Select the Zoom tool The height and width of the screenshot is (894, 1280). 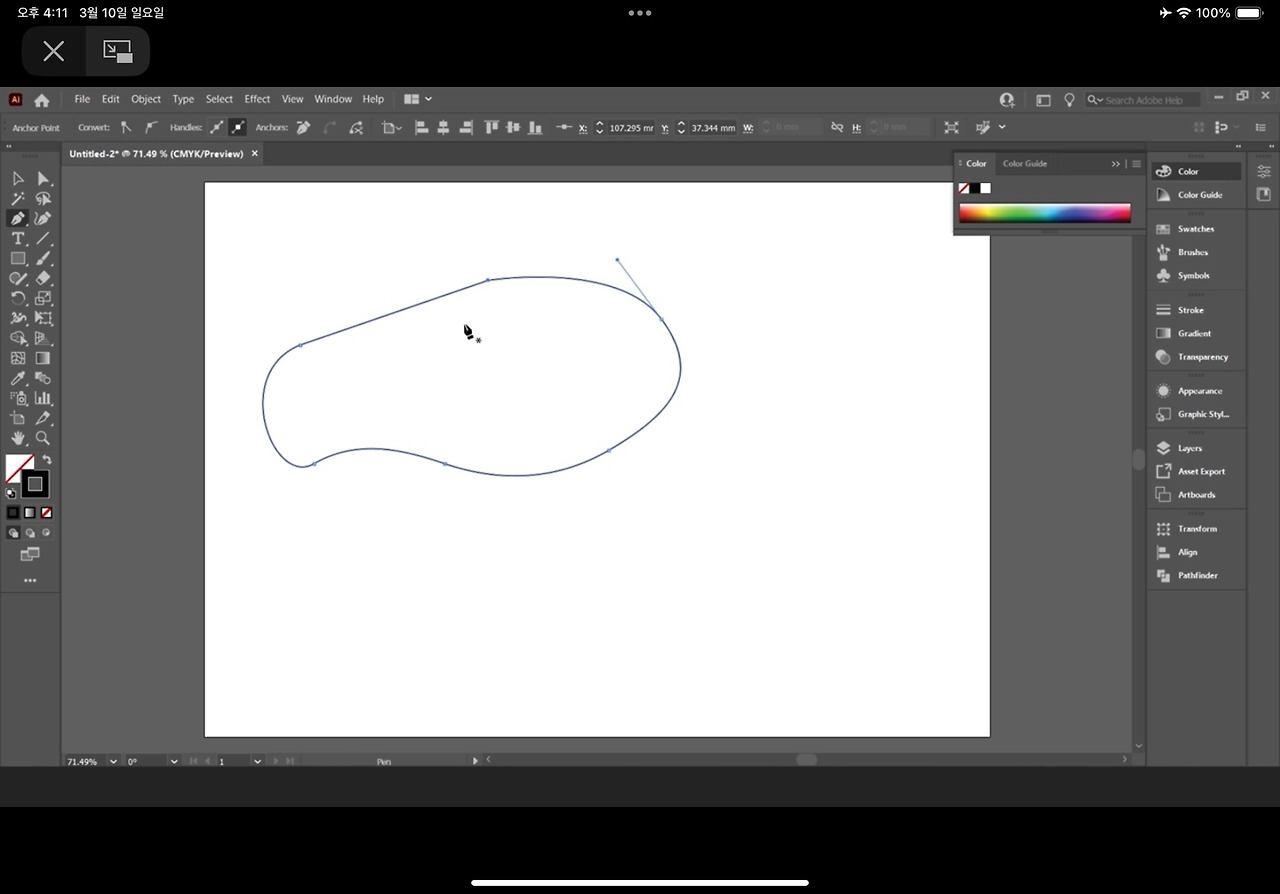(43, 438)
